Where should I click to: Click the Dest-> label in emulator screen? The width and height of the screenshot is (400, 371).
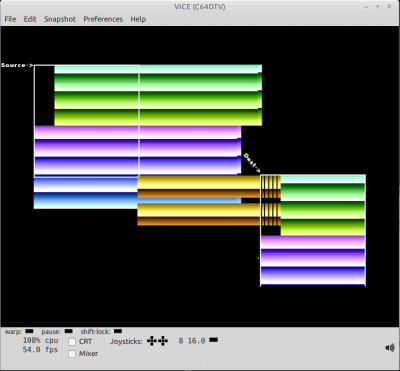pyautogui.click(x=252, y=163)
